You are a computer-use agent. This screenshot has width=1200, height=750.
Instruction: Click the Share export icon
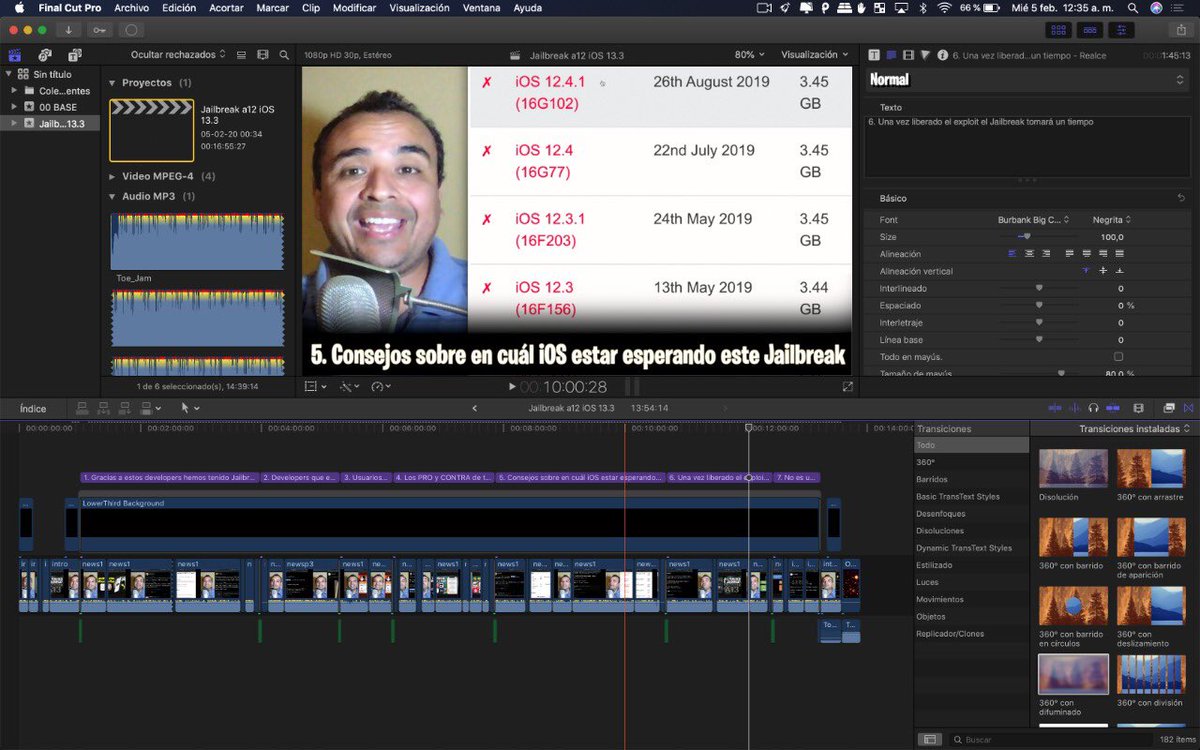tap(1182, 30)
